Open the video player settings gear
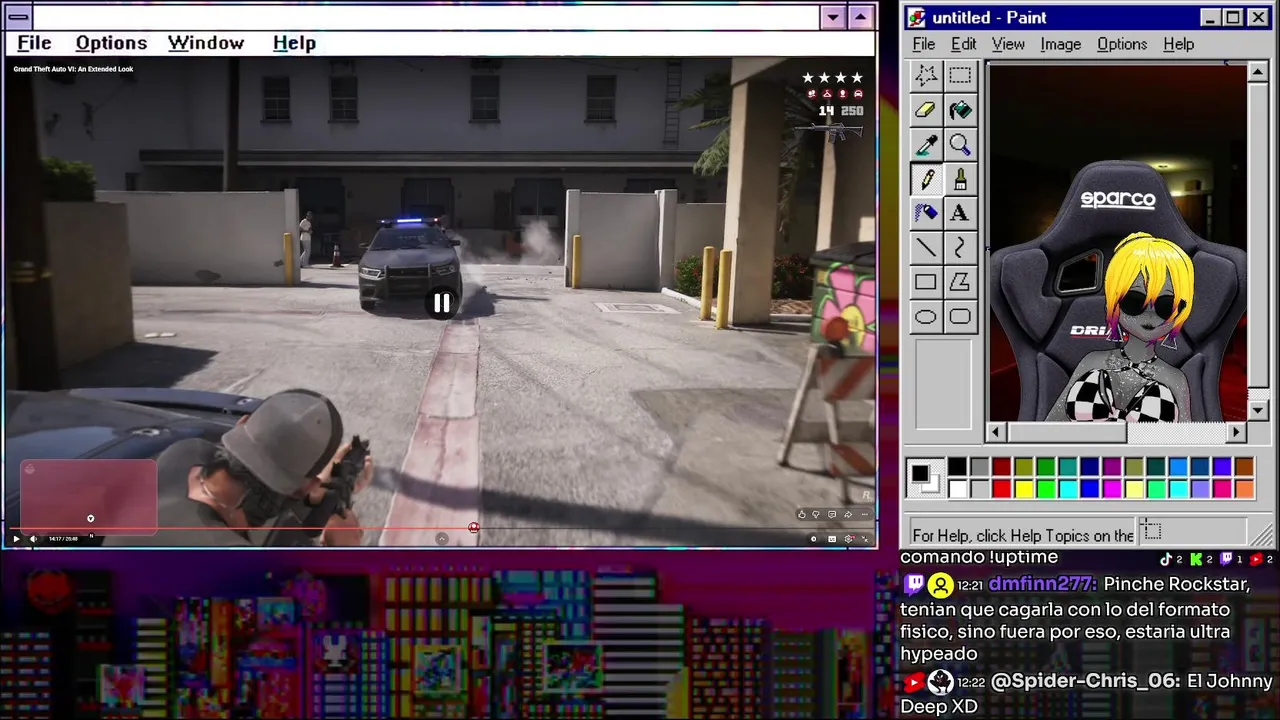Screen dimensions: 1280x720 click(849, 539)
